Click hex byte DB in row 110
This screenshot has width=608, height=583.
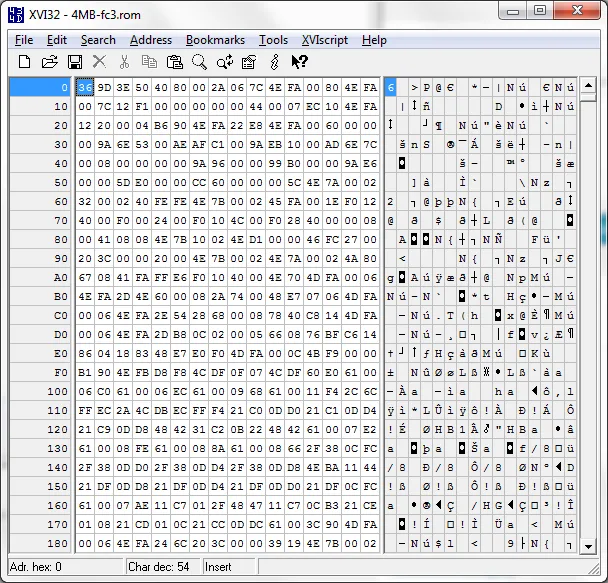tap(161, 410)
